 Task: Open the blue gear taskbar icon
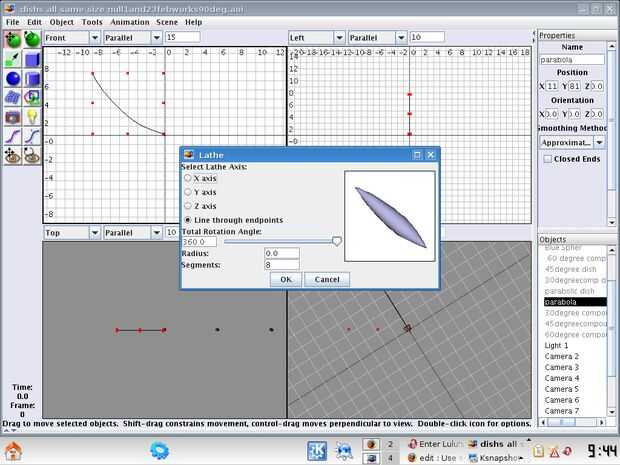[160, 450]
